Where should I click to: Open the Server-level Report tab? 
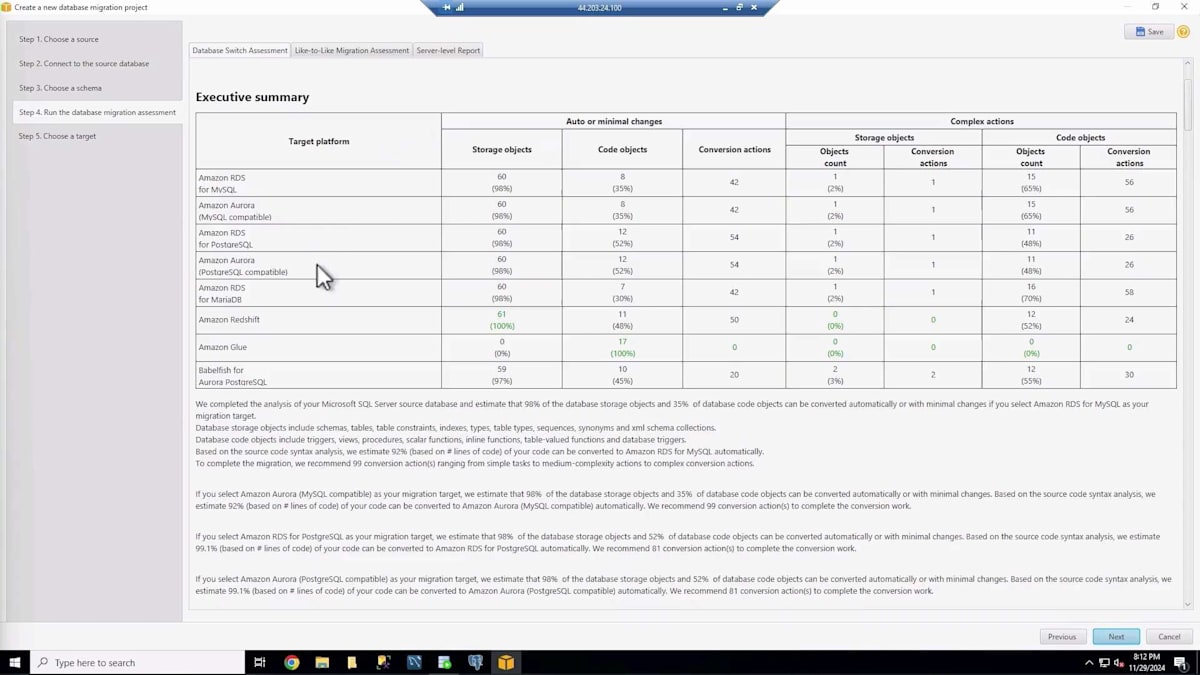448,50
